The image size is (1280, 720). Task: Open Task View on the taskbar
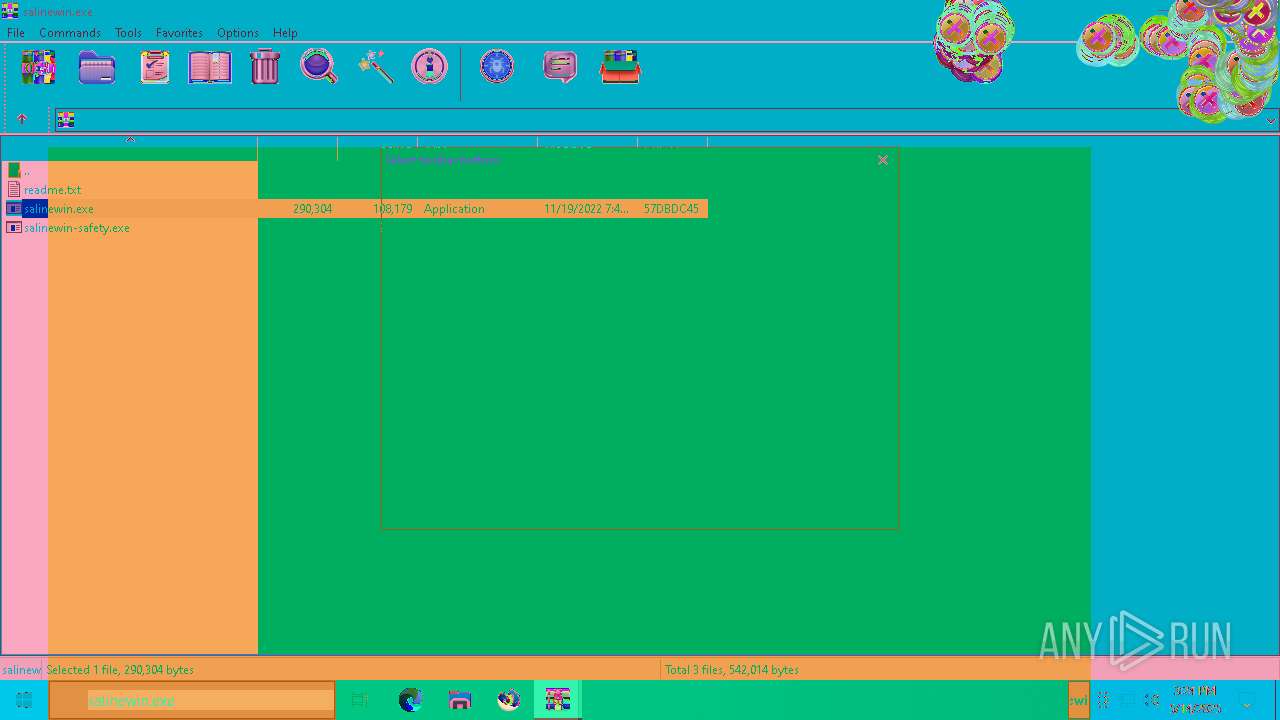tap(360, 700)
